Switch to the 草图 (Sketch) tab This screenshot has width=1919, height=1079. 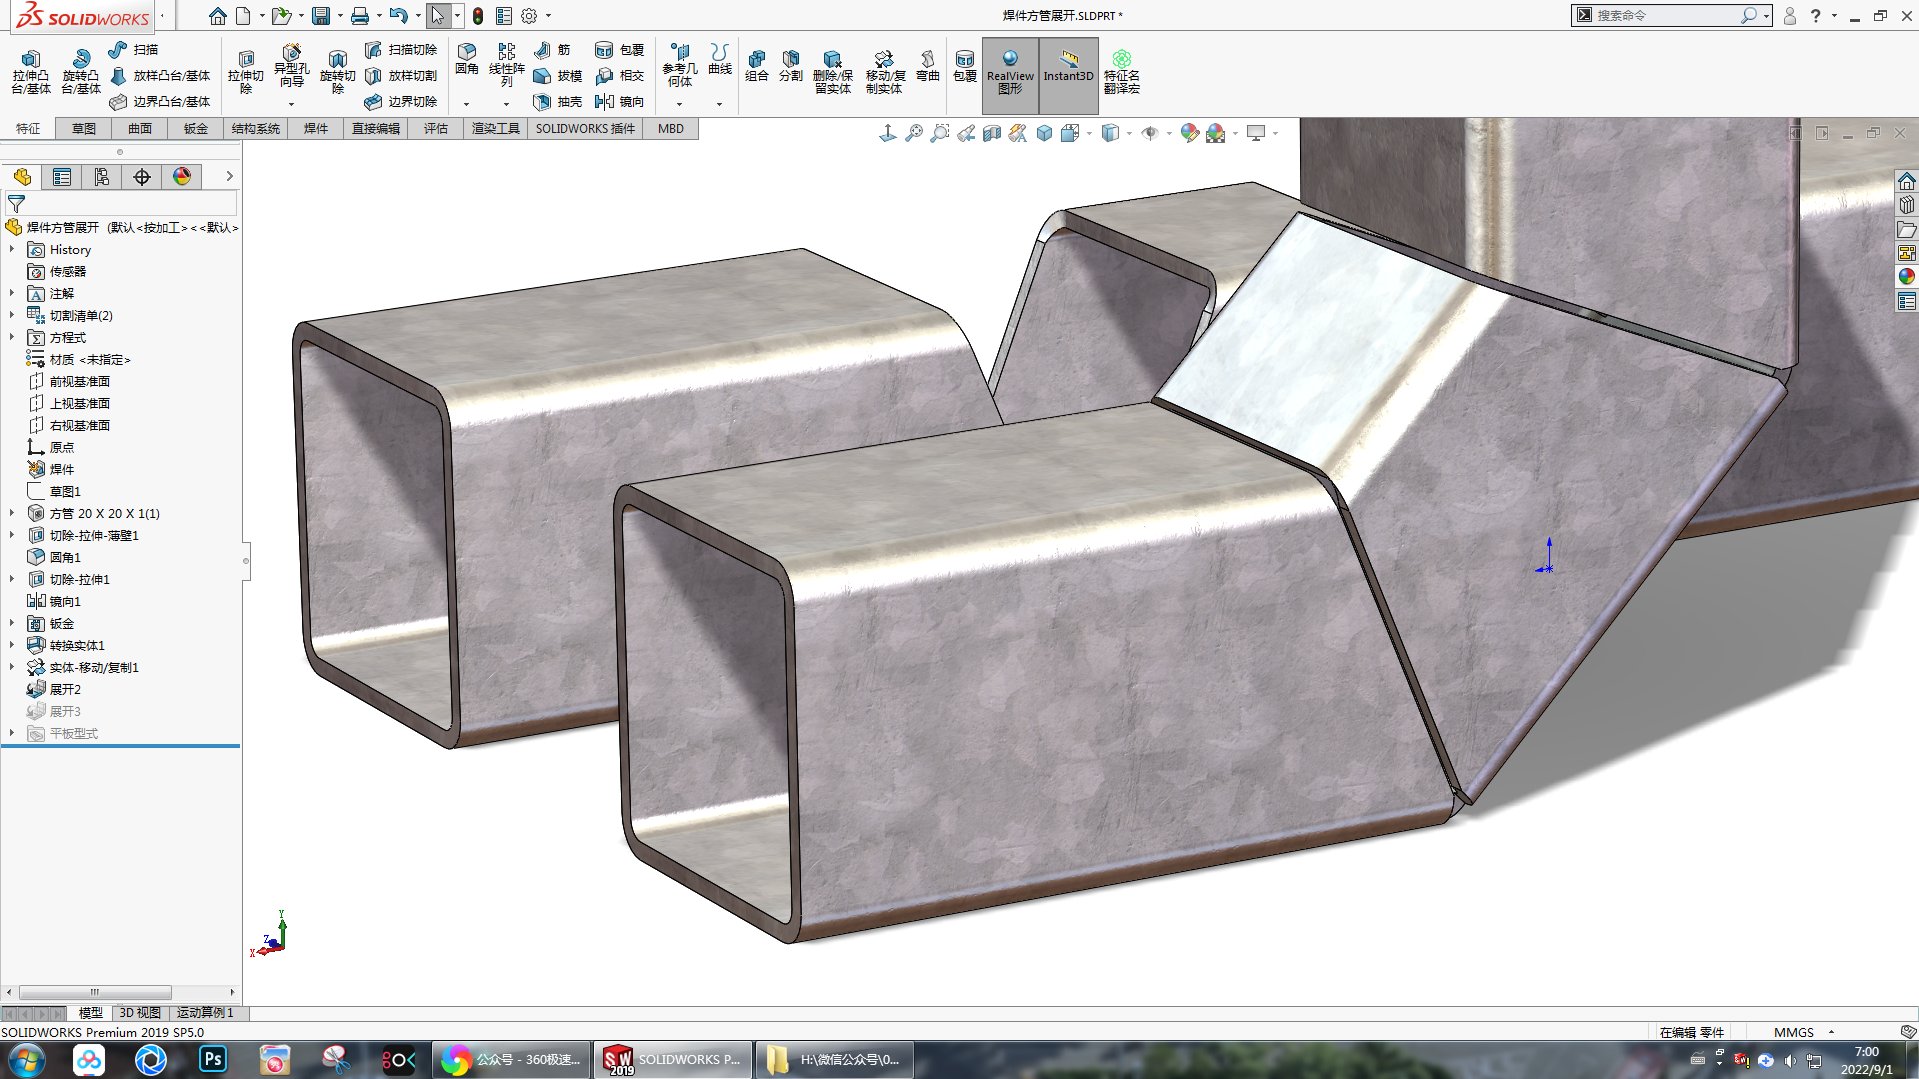[84, 128]
